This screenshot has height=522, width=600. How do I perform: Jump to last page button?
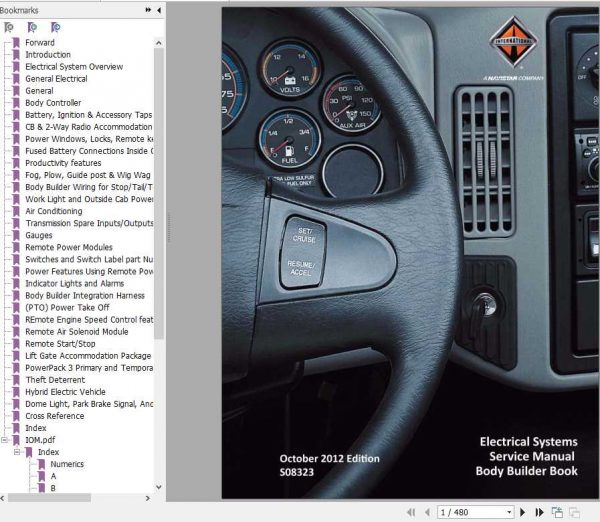click(539, 512)
